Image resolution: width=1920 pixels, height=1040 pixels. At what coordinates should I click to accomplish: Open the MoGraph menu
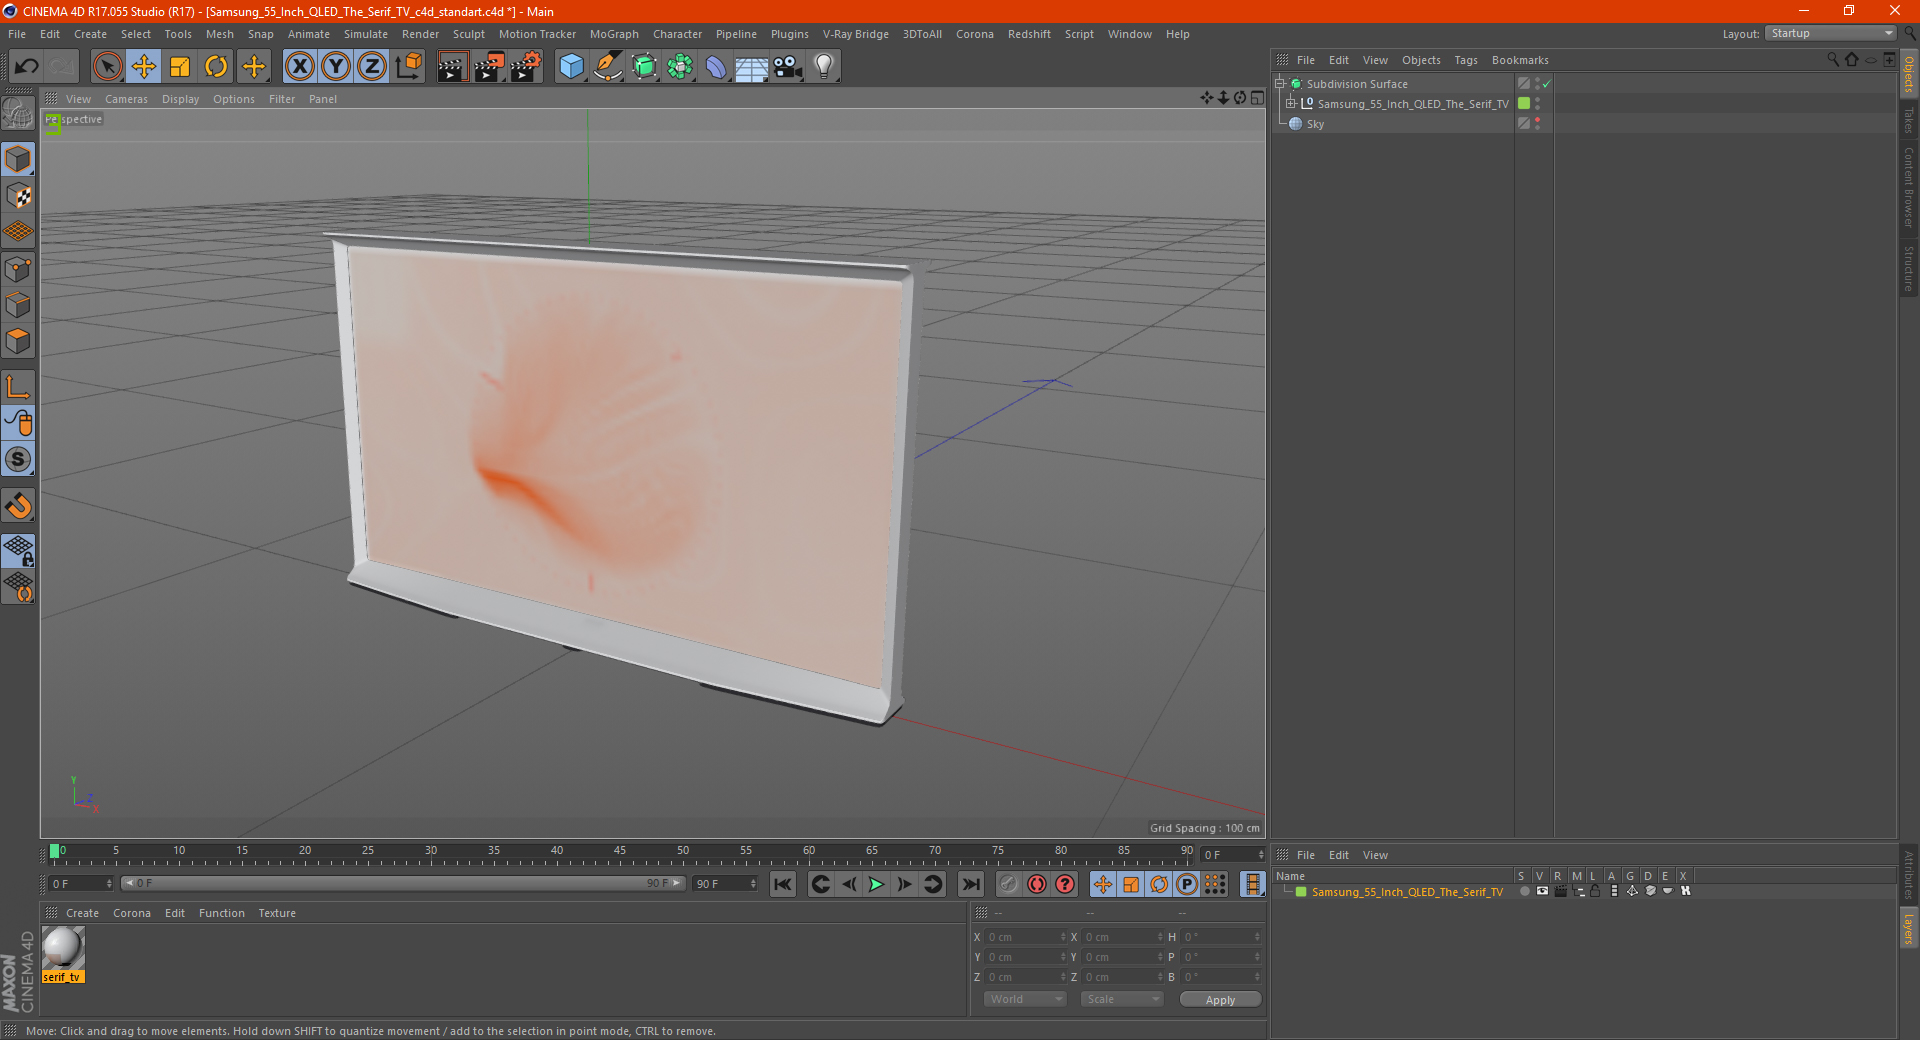click(614, 34)
